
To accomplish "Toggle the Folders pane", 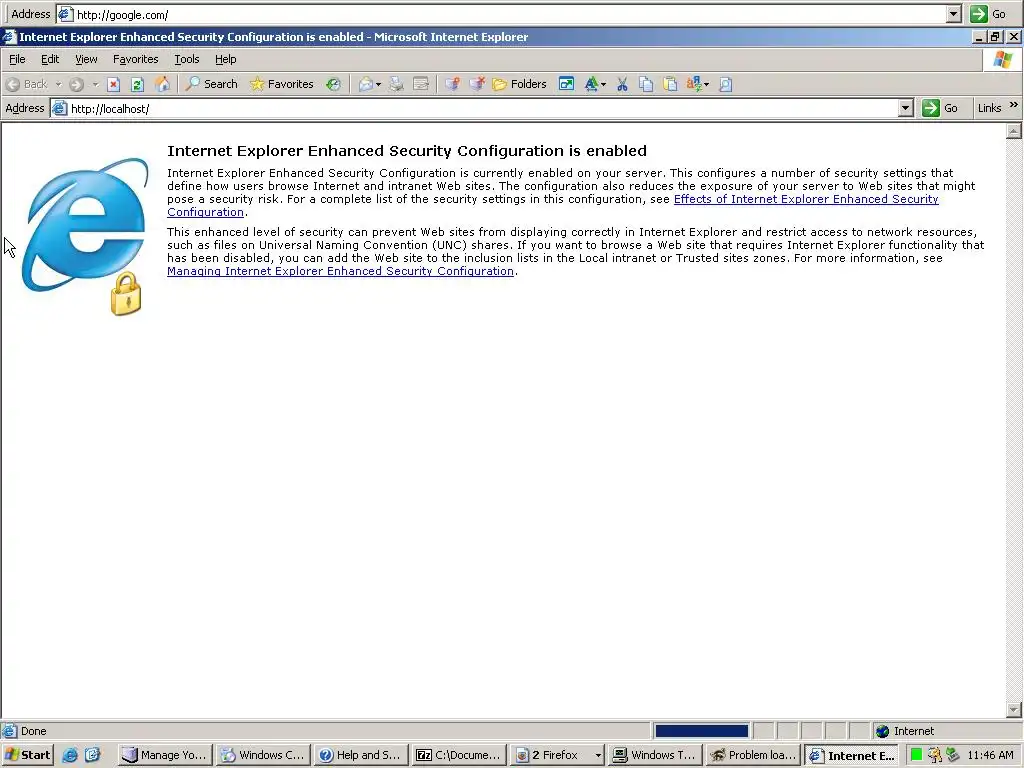I will (519, 84).
